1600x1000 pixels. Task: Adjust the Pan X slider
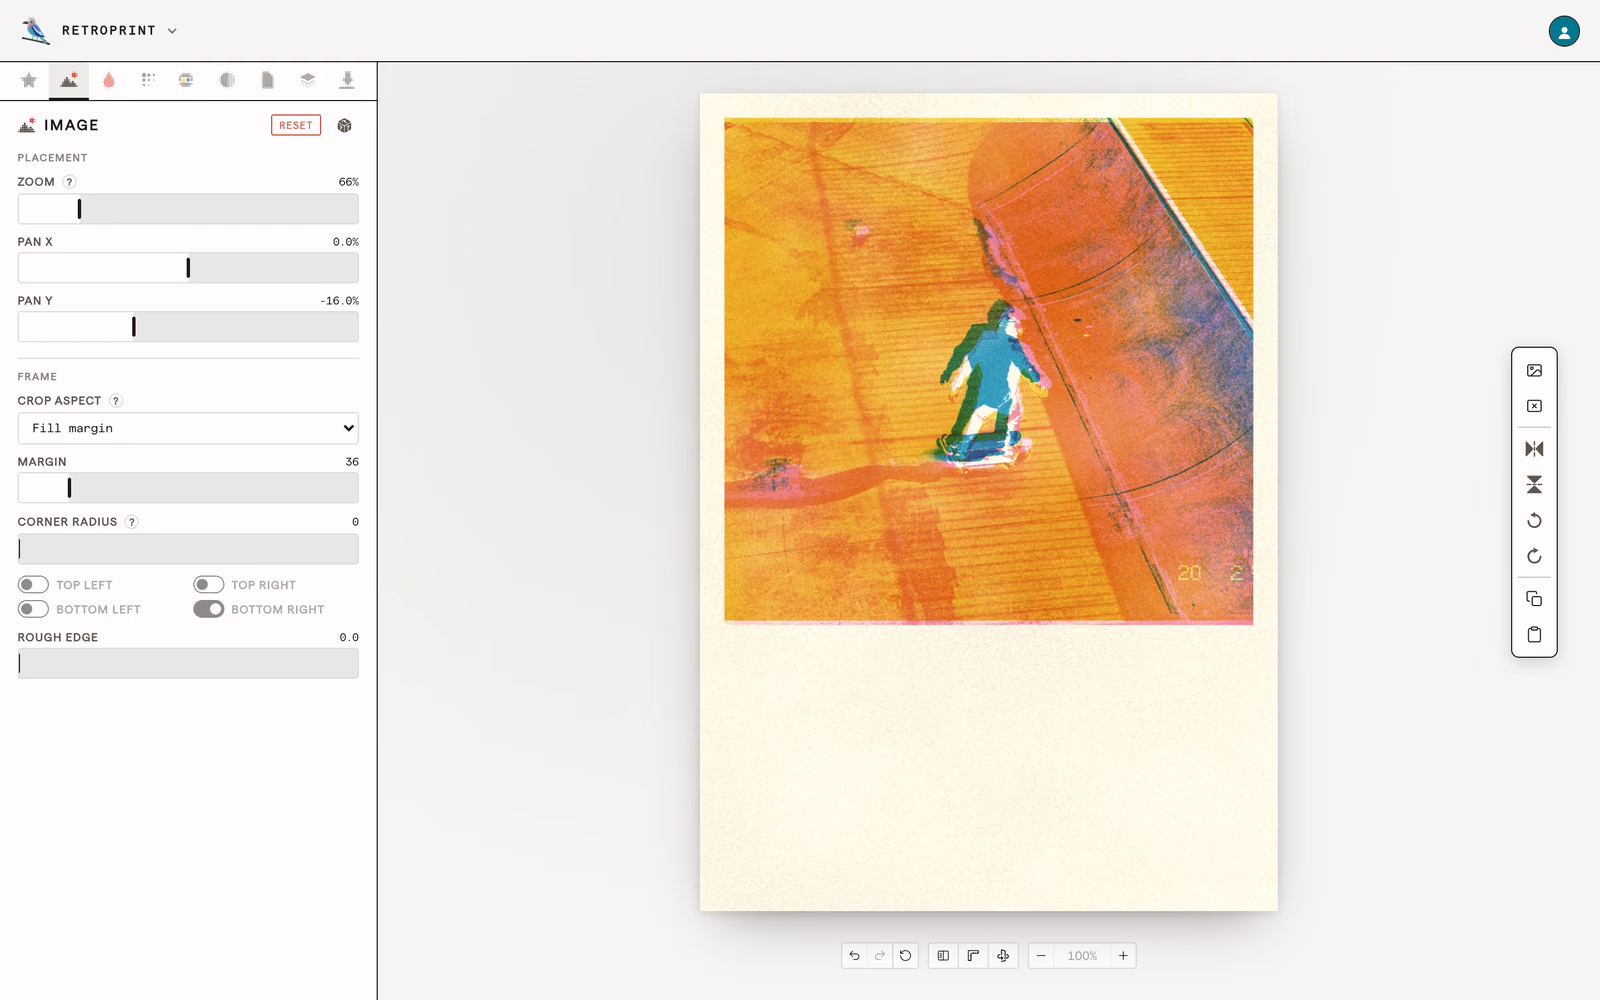188,268
